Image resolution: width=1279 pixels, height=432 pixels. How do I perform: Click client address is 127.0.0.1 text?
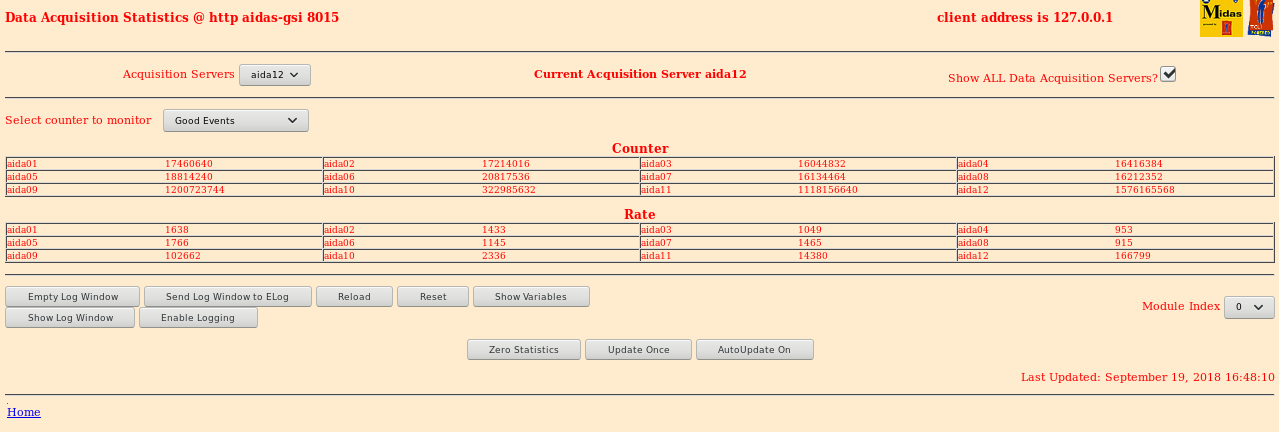point(1025,17)
